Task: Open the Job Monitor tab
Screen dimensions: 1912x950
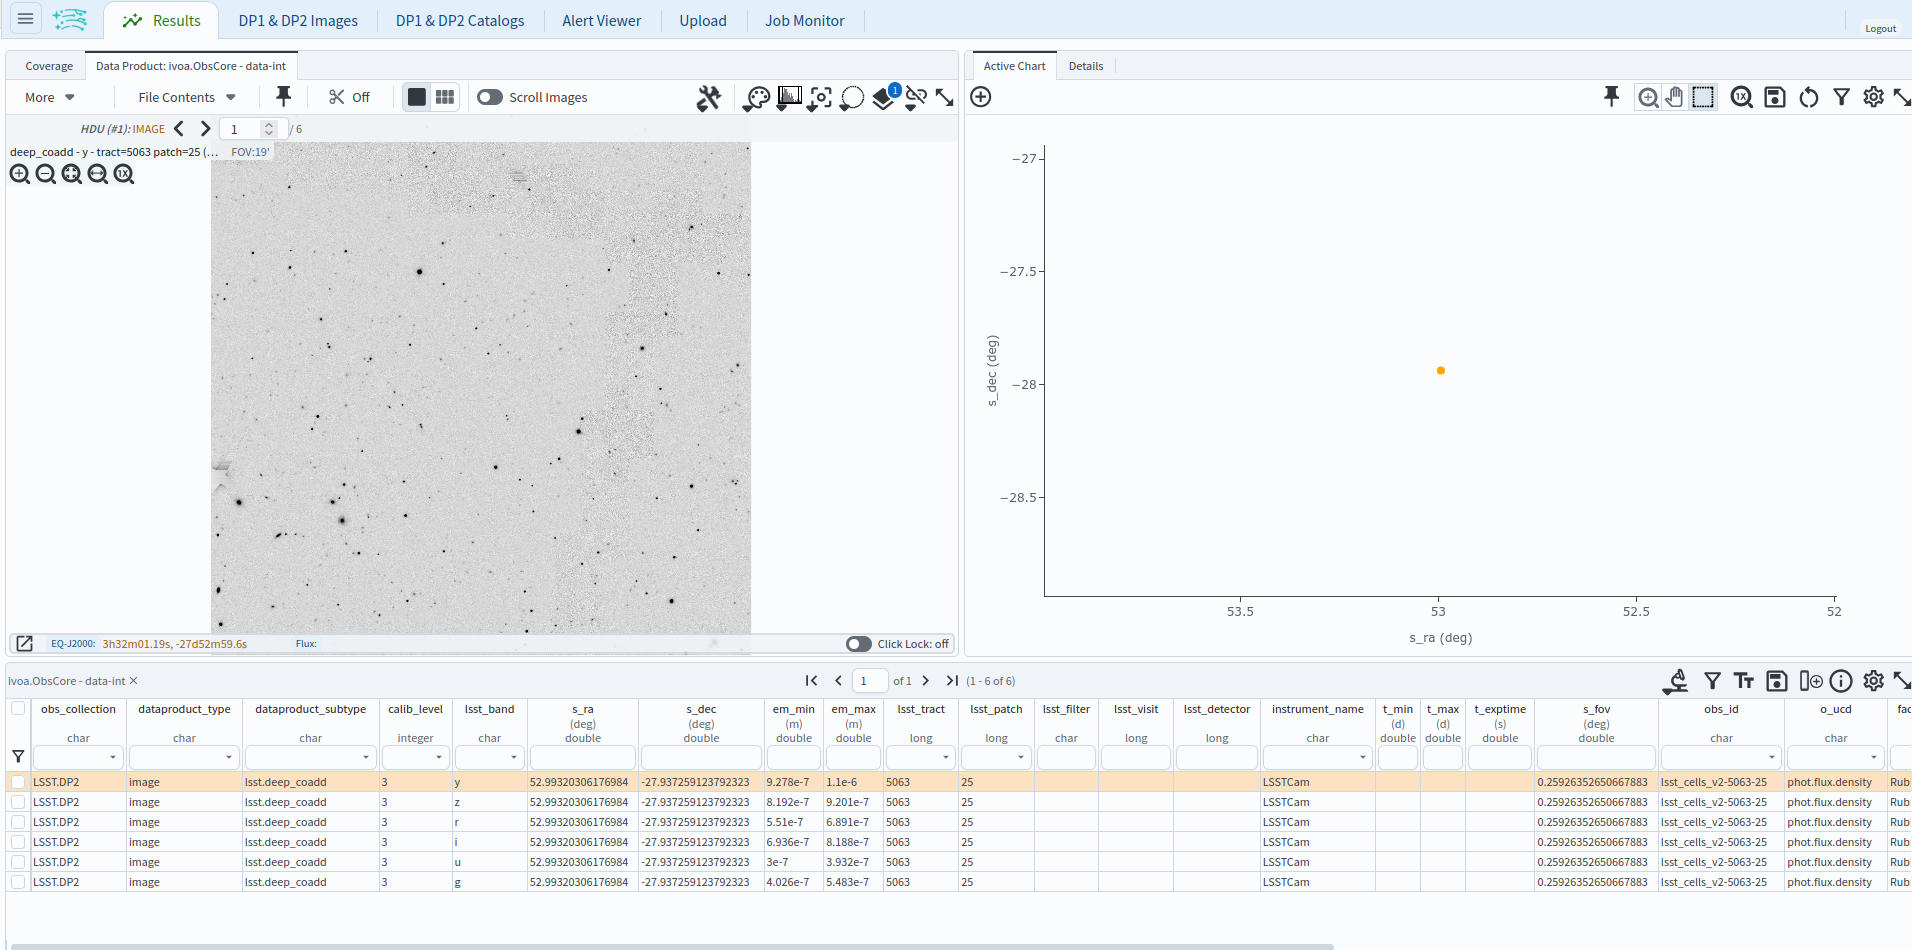Action: (x=805, y=20)
